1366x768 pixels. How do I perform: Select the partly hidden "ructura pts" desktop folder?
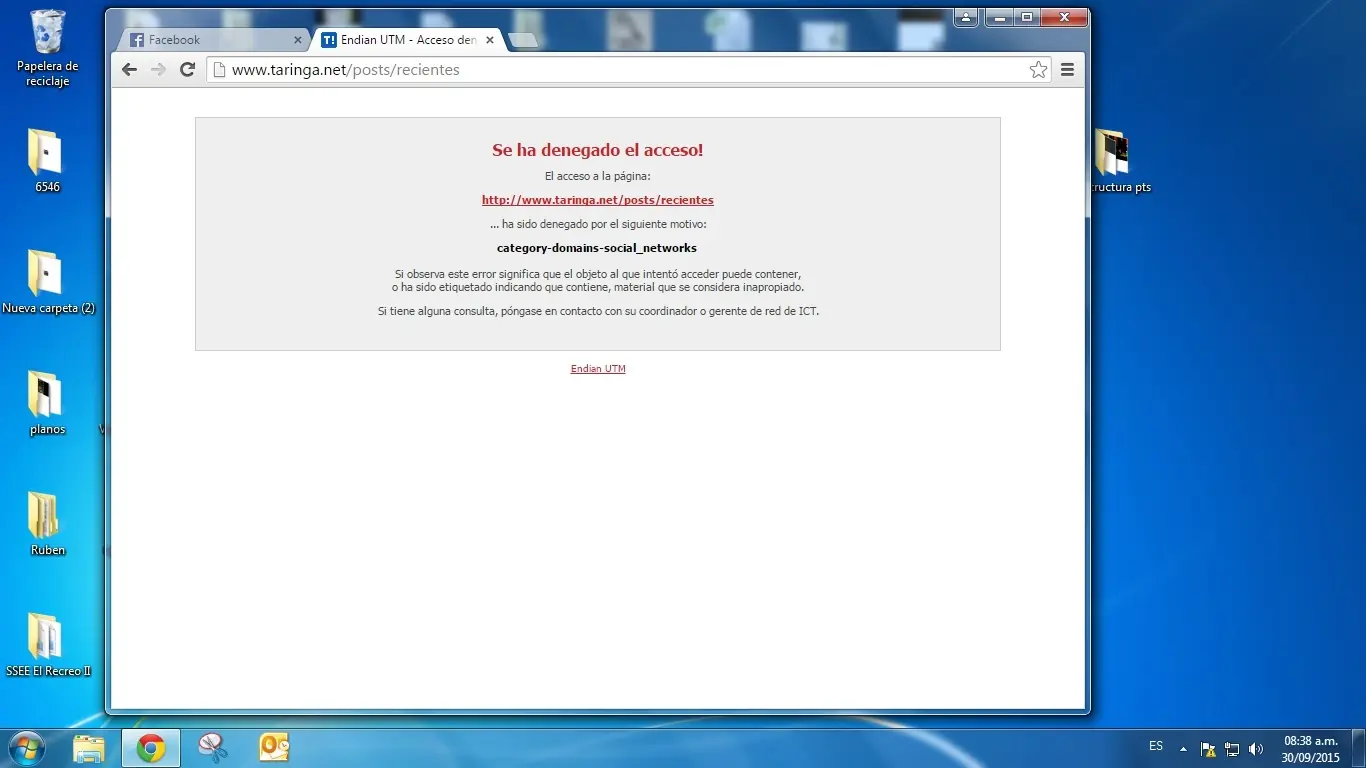click(x=1121, y=161)
